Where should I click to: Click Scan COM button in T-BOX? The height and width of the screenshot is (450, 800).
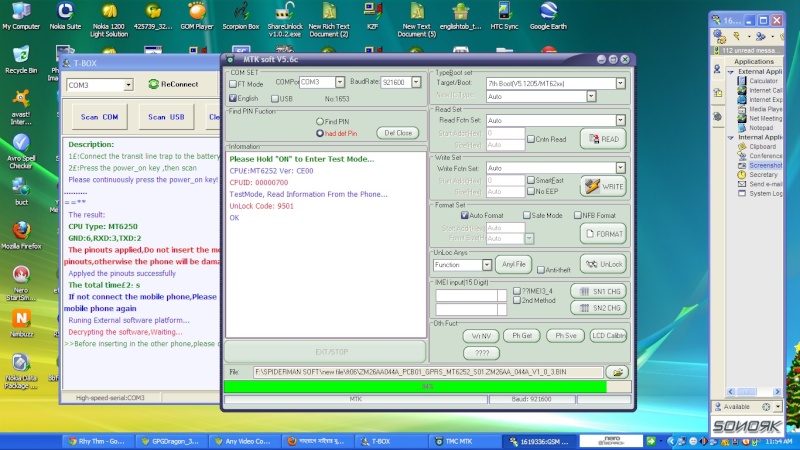(x=99, y=117)
